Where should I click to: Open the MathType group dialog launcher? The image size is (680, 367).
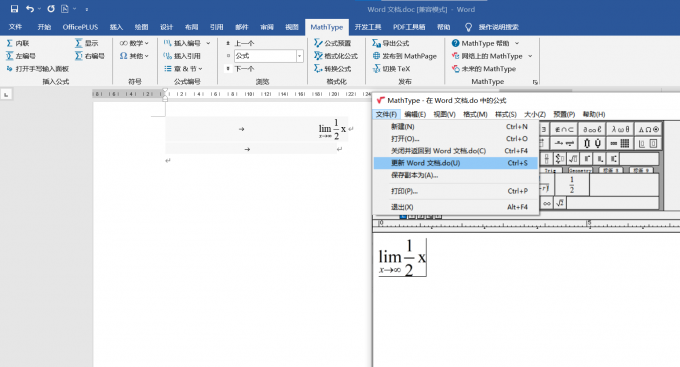(x=535, y=82)
